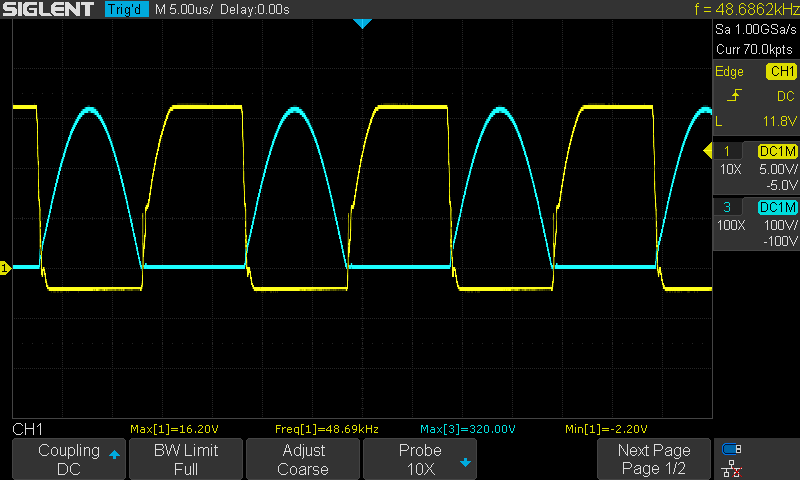Open the Probe 10X softkey menu

(419, 459)
